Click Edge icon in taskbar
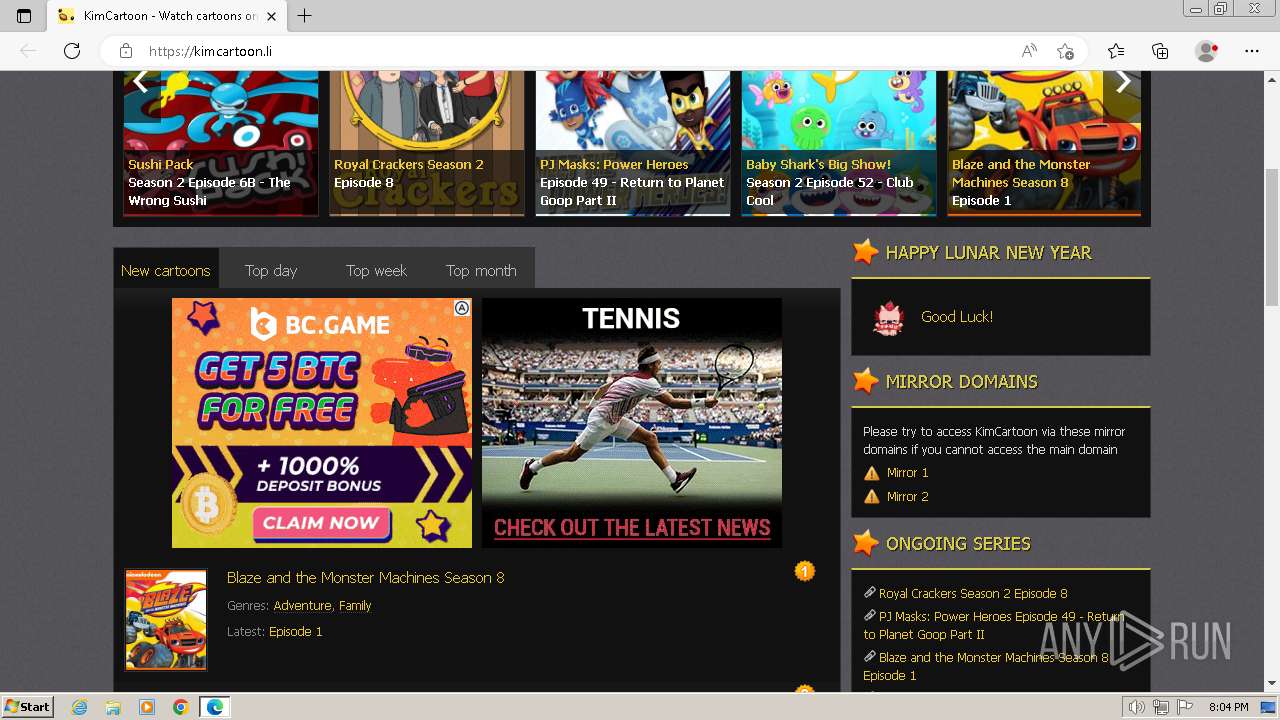The width and height of the screenshot is (1280, 720). (x=215, y=707)
